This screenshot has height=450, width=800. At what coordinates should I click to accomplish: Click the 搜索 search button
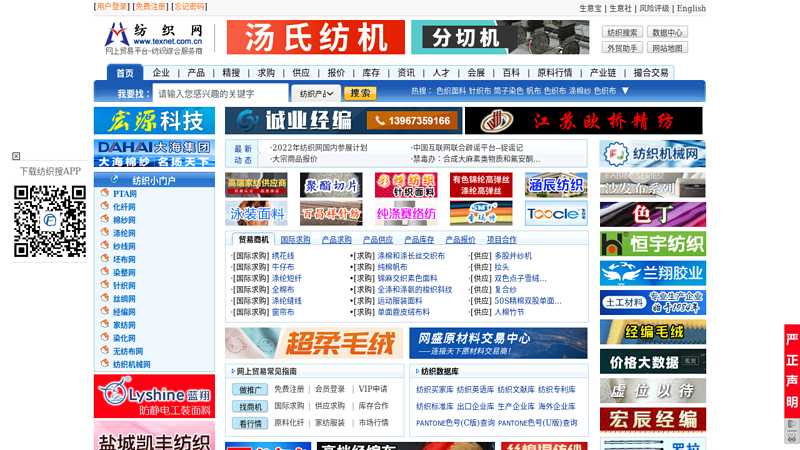[360, 93]
